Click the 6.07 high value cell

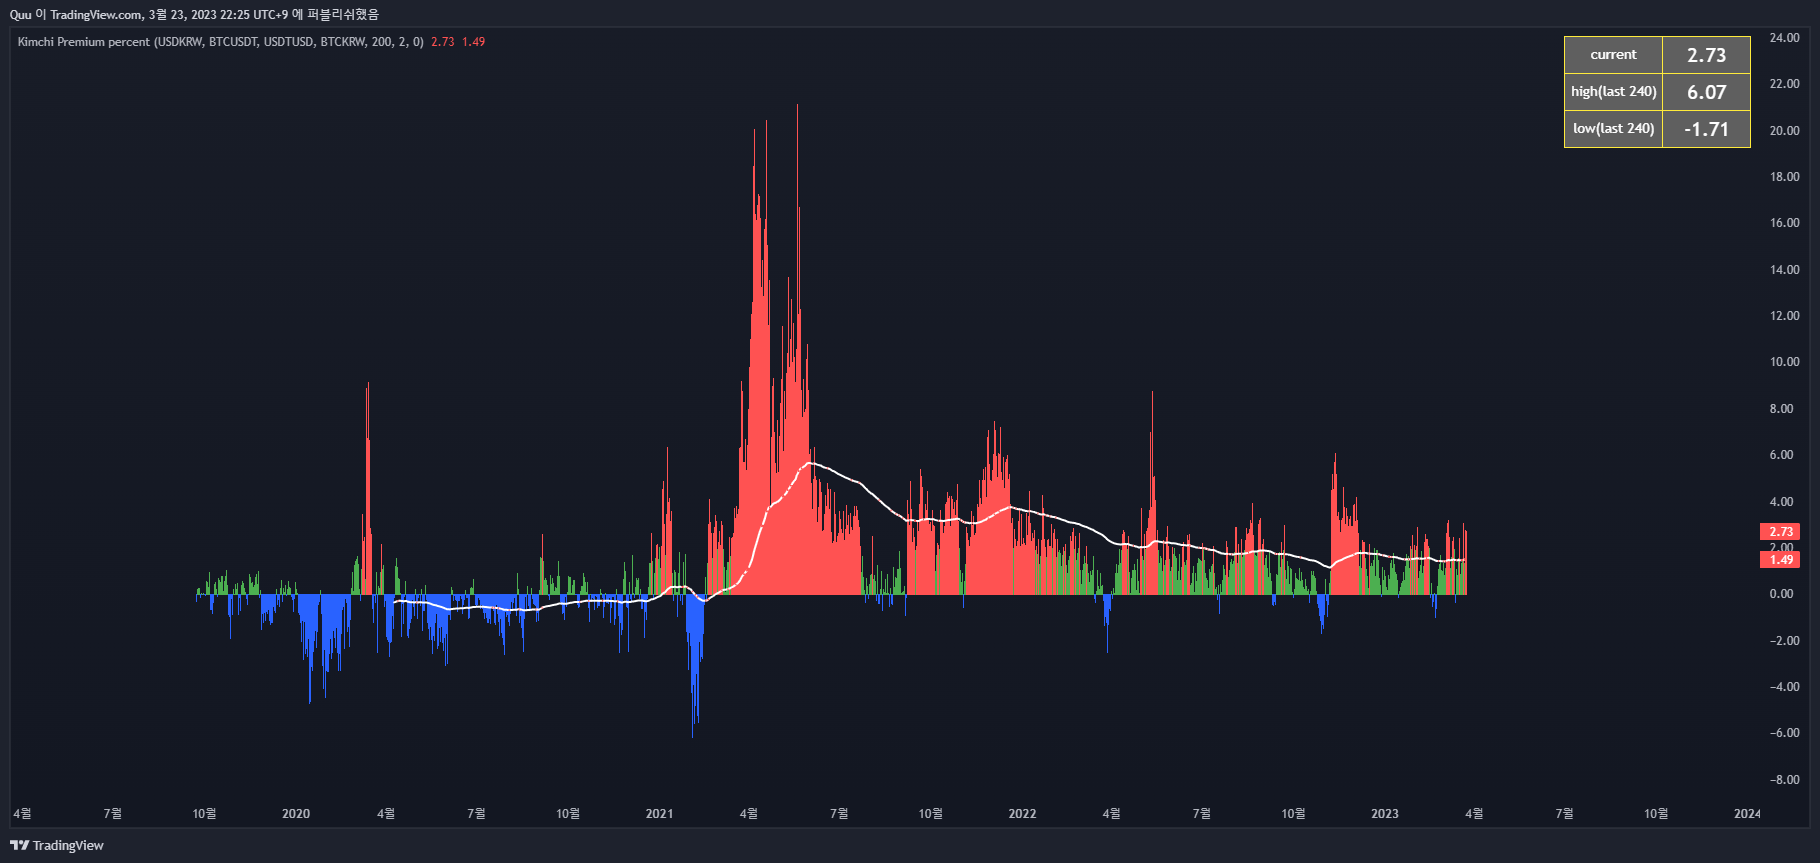click(x=1706, y=92)
